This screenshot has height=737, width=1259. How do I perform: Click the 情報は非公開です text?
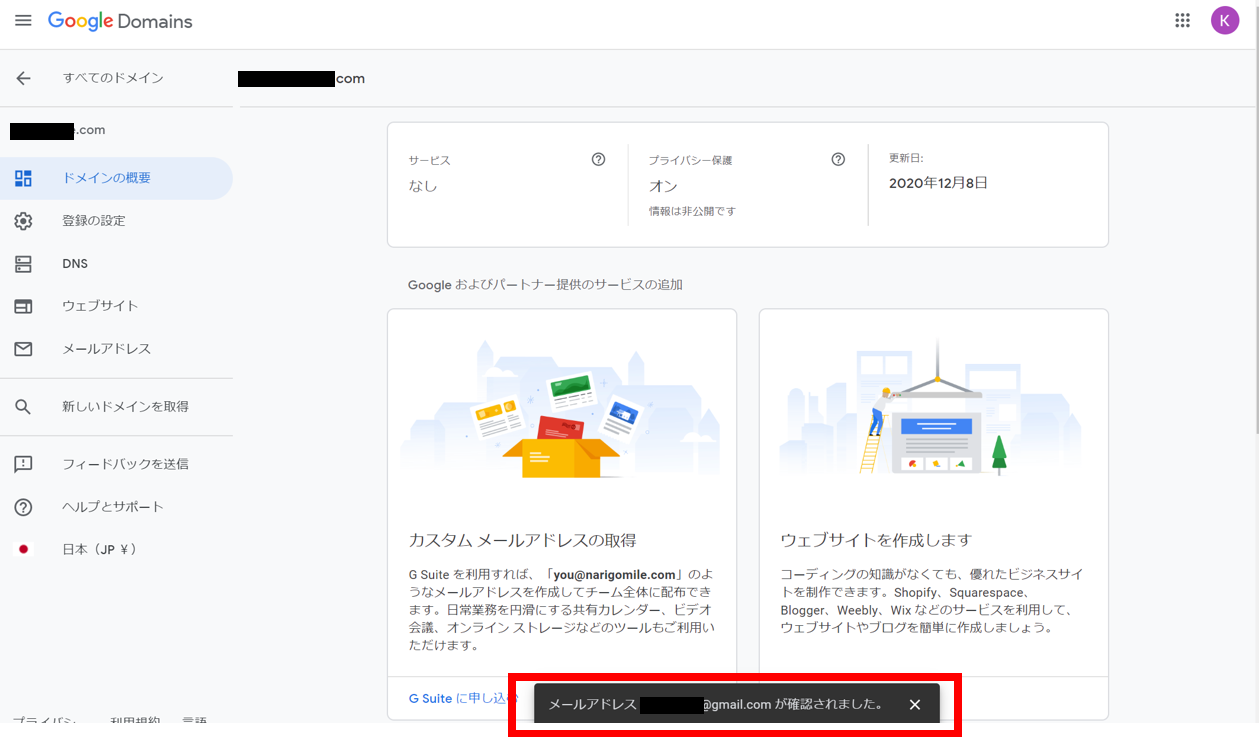click(x=692, y=211)
